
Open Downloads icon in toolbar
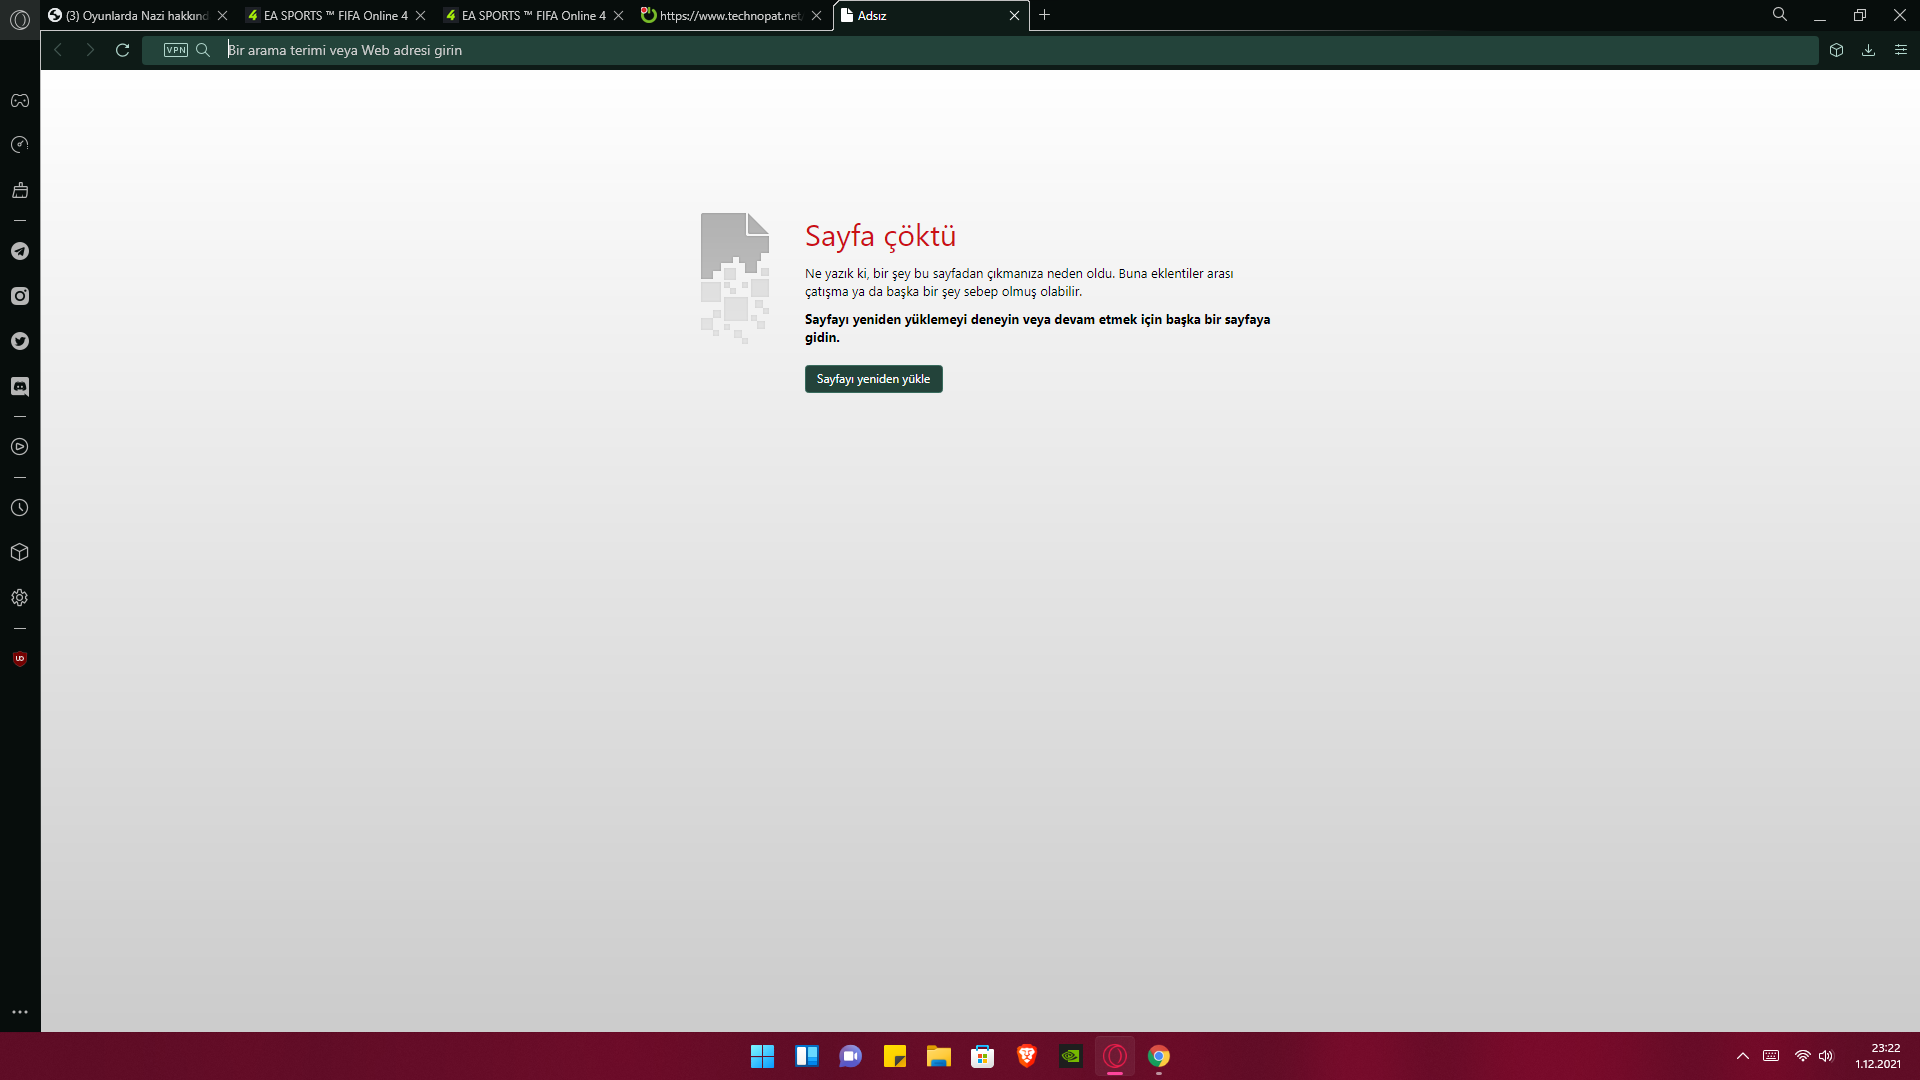click(1868, 50)
